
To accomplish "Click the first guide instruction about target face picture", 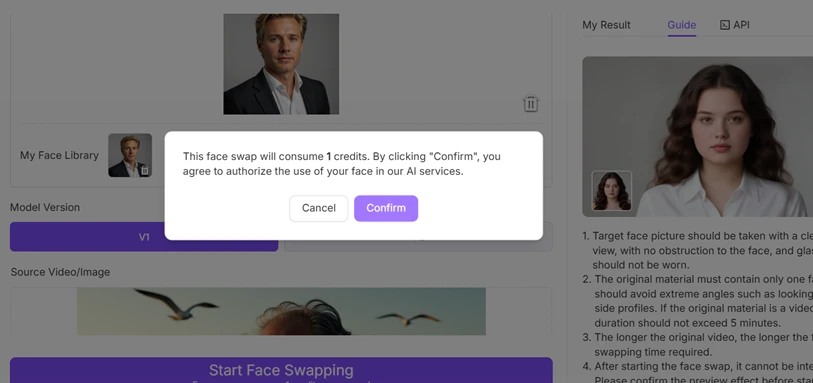I will click(697, 250).
